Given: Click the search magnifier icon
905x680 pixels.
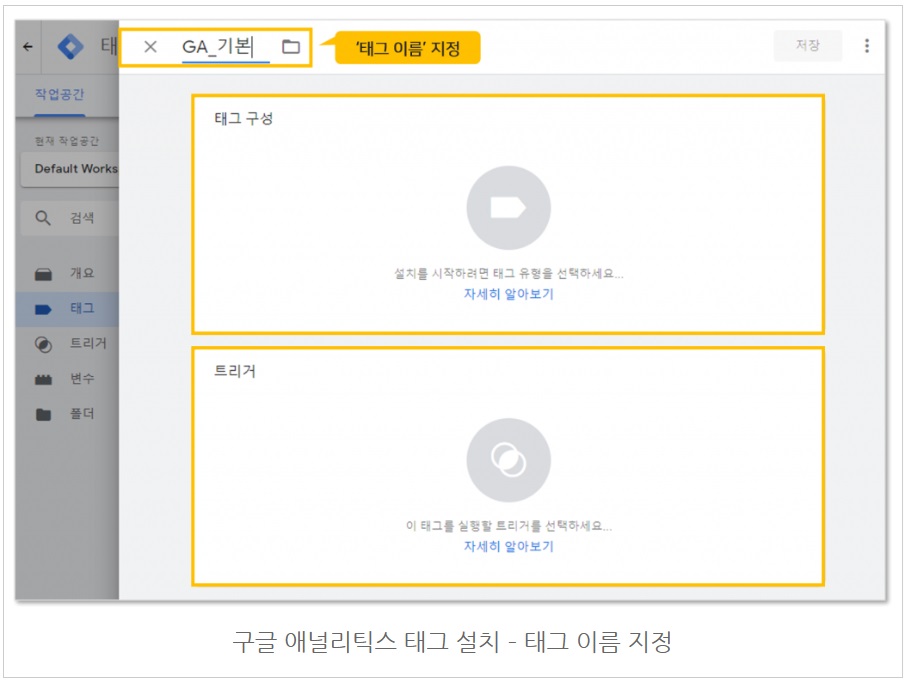Looking at the screenshot, I should click(x=43, y=218).
